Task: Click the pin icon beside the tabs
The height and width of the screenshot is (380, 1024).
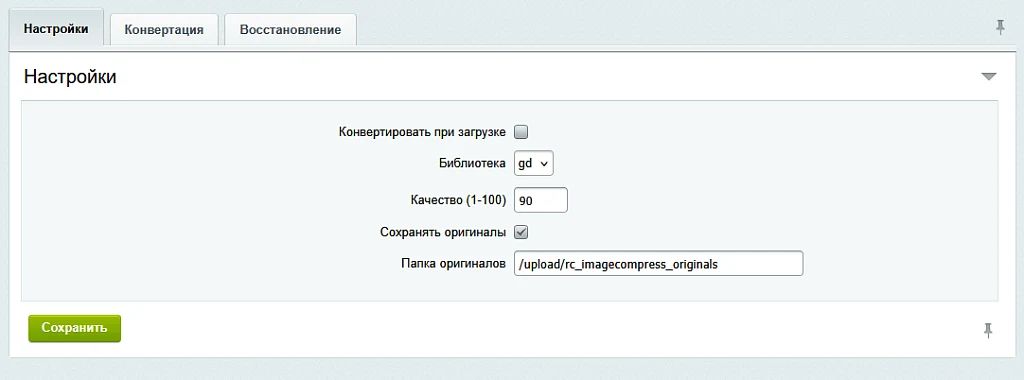Action: (x=1000, y=27)
